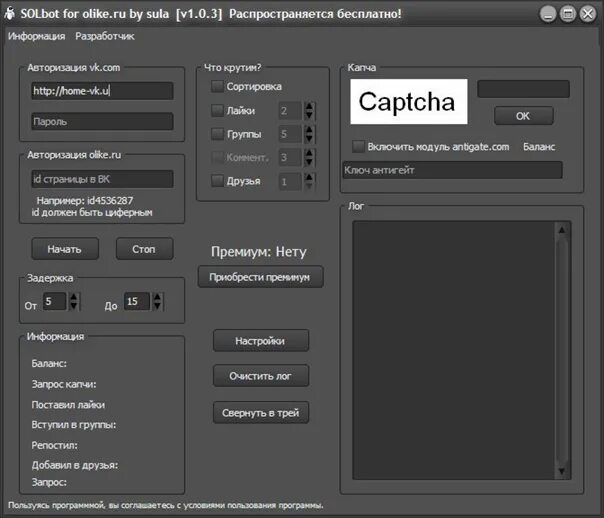Click the vk.com login input field
This screenshot has height=518, width=604.
tap(102, 91)
